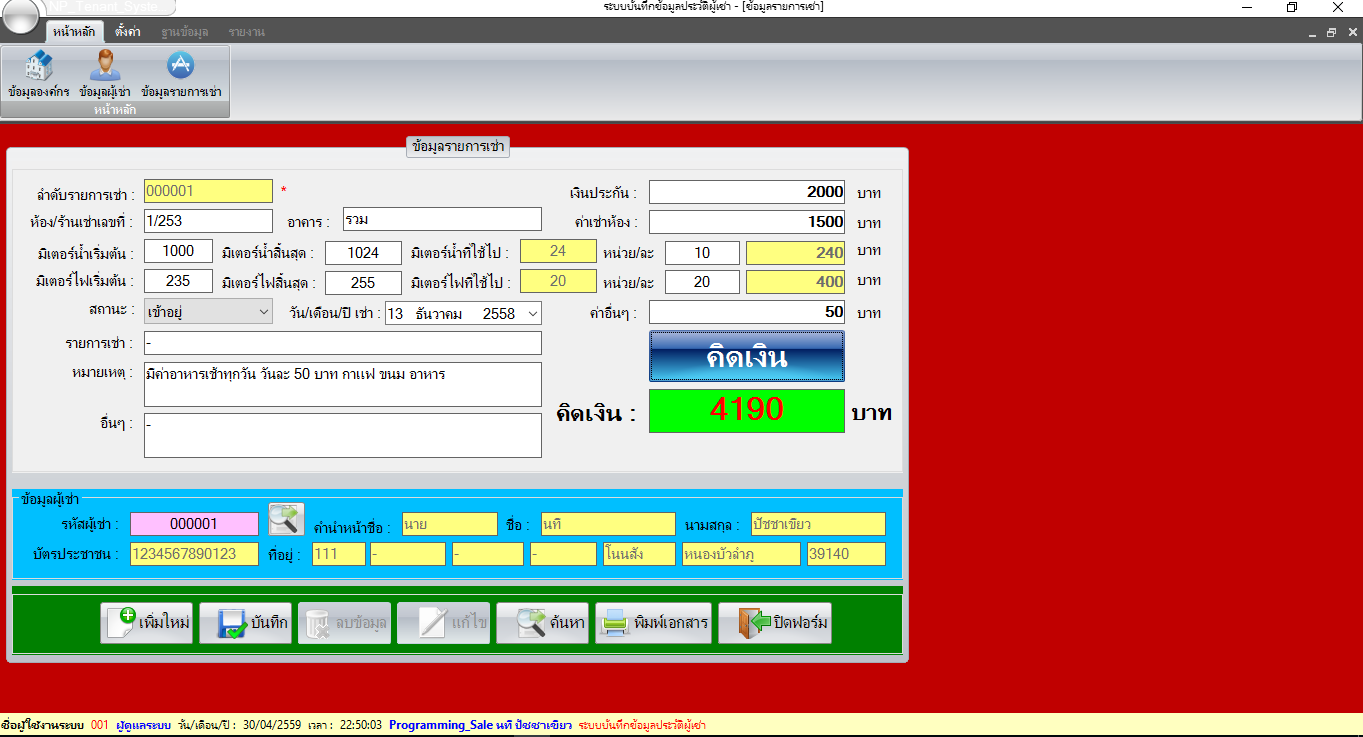Click the tenant search magnifier icon
The height and width of the screenshot is (737, 1363).
tap(285, 519)
